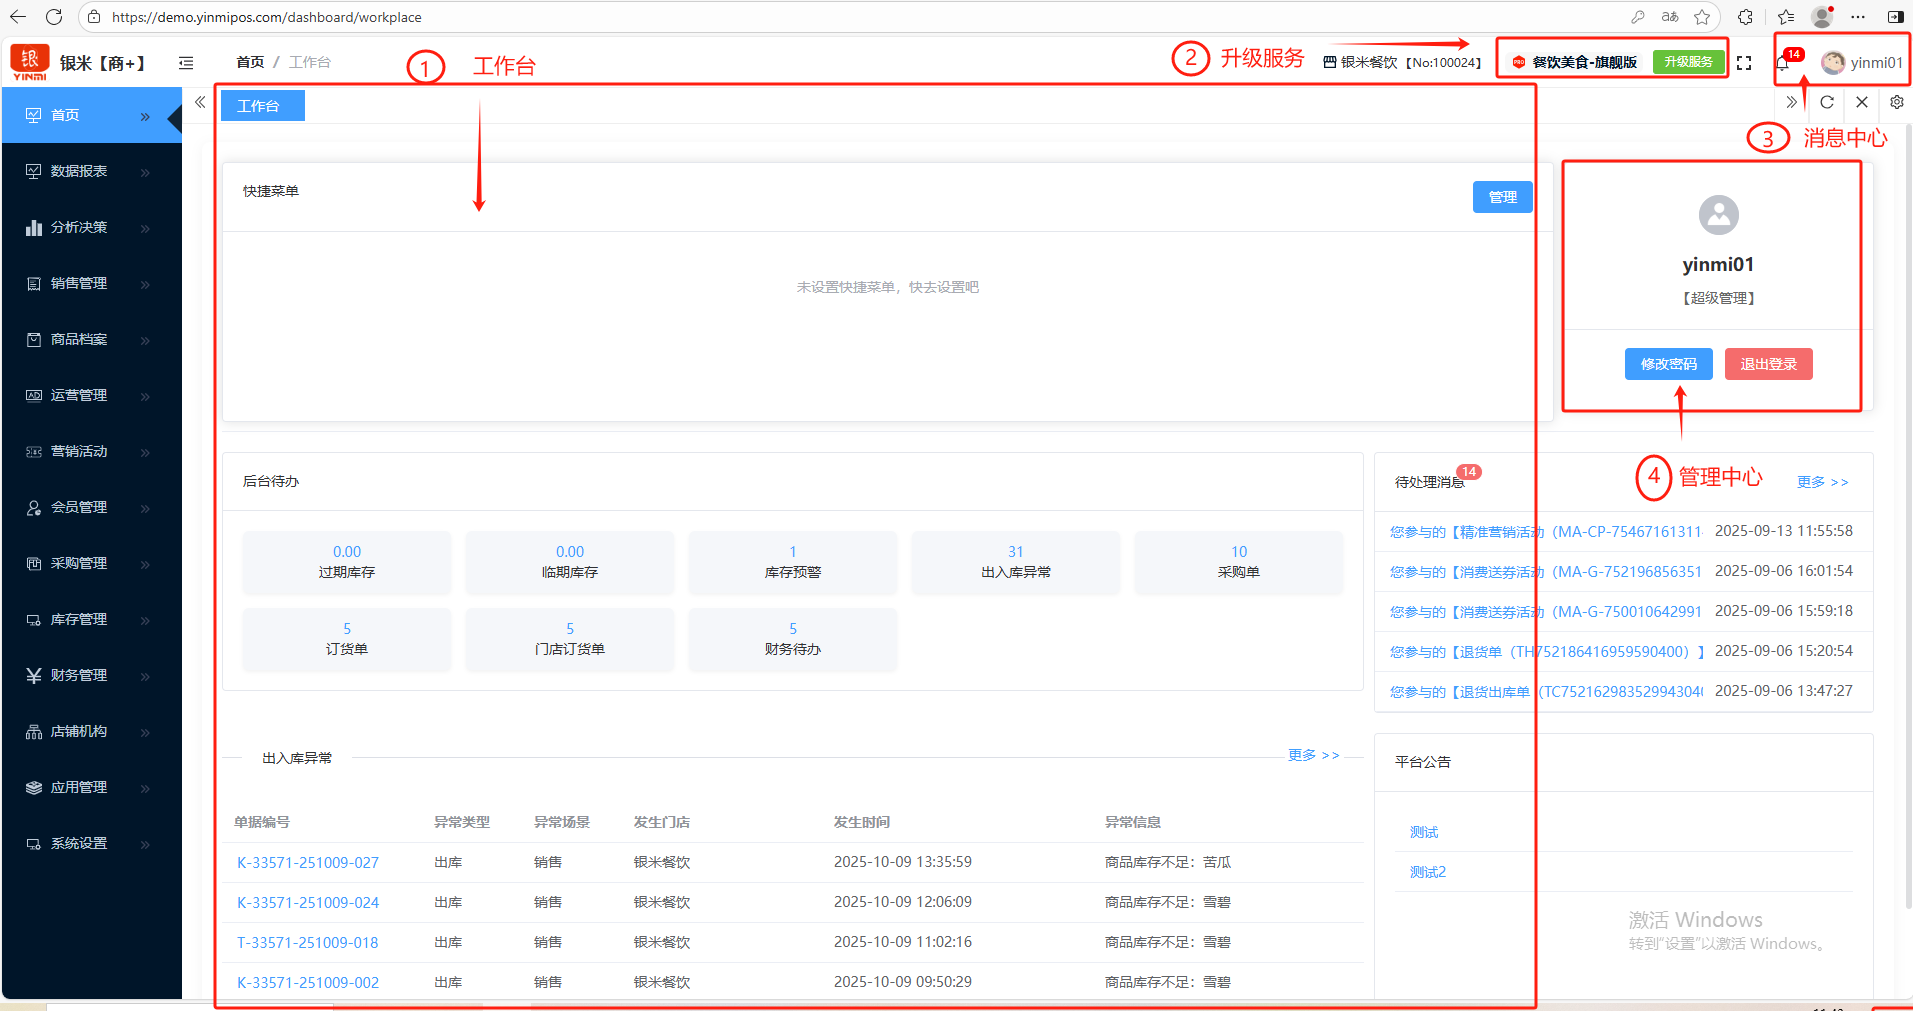Expand the 库存管理 sidebar menu
This screenshot has width=1913, height=1011.
pos(79,619)
